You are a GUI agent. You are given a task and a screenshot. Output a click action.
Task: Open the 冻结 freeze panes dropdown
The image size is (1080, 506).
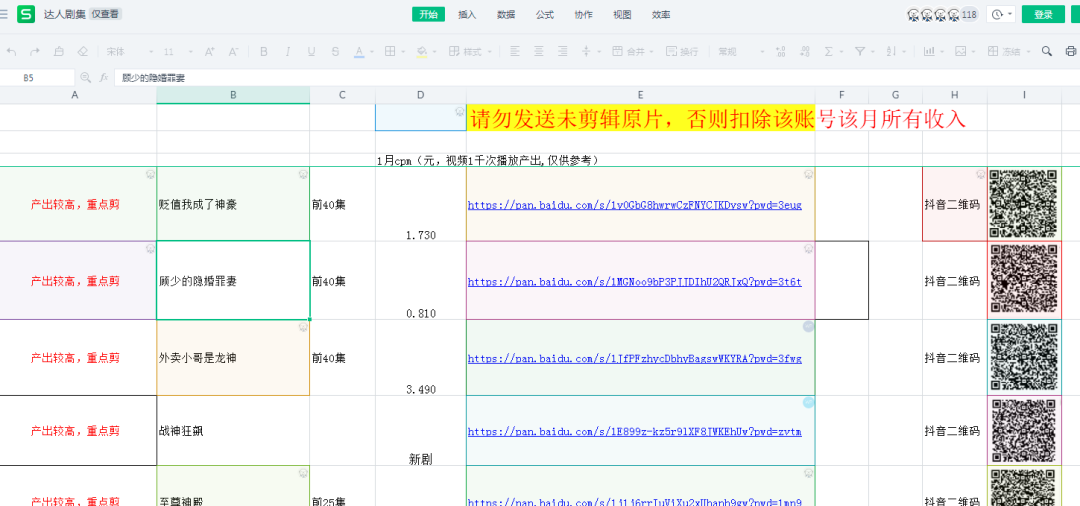(x=1009, y=52)
